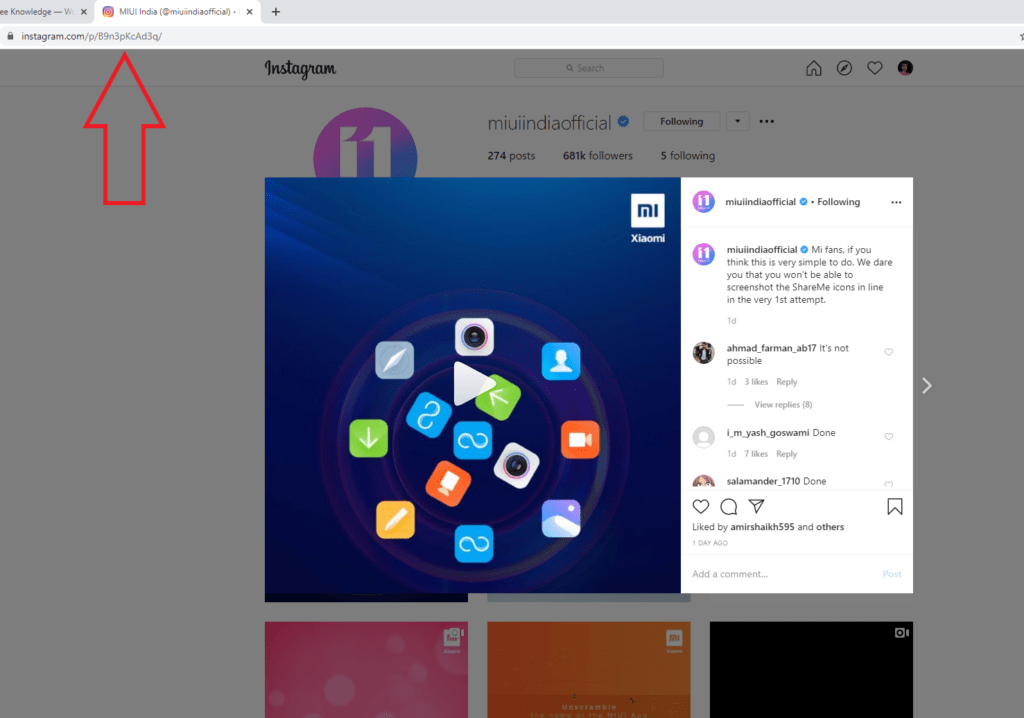The height and width of the screenshot is (718, 1024).
Task: Open the Explore compass icon
Action: tap(844, 68)
